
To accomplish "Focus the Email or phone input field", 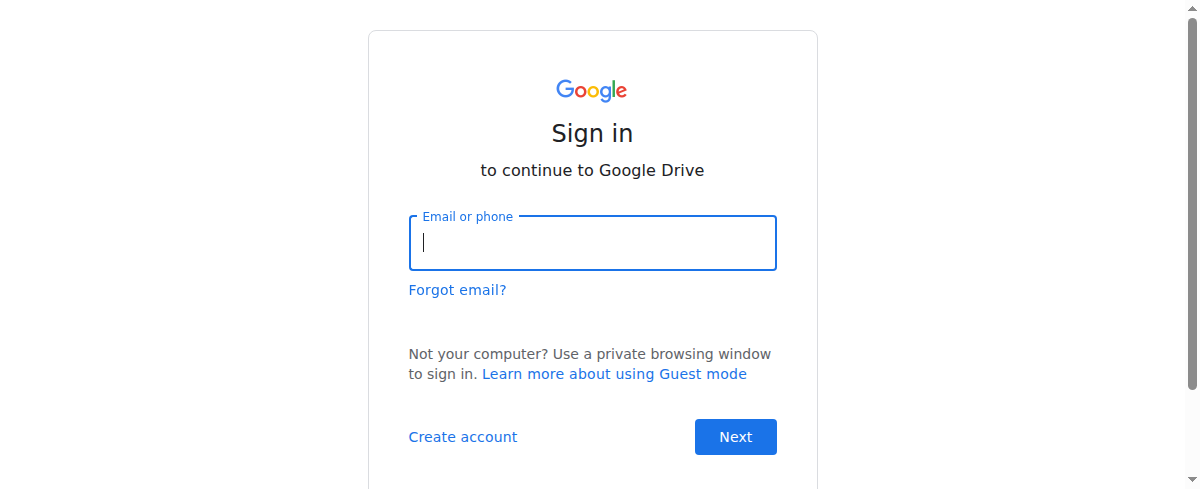I will tap(592, 243).
